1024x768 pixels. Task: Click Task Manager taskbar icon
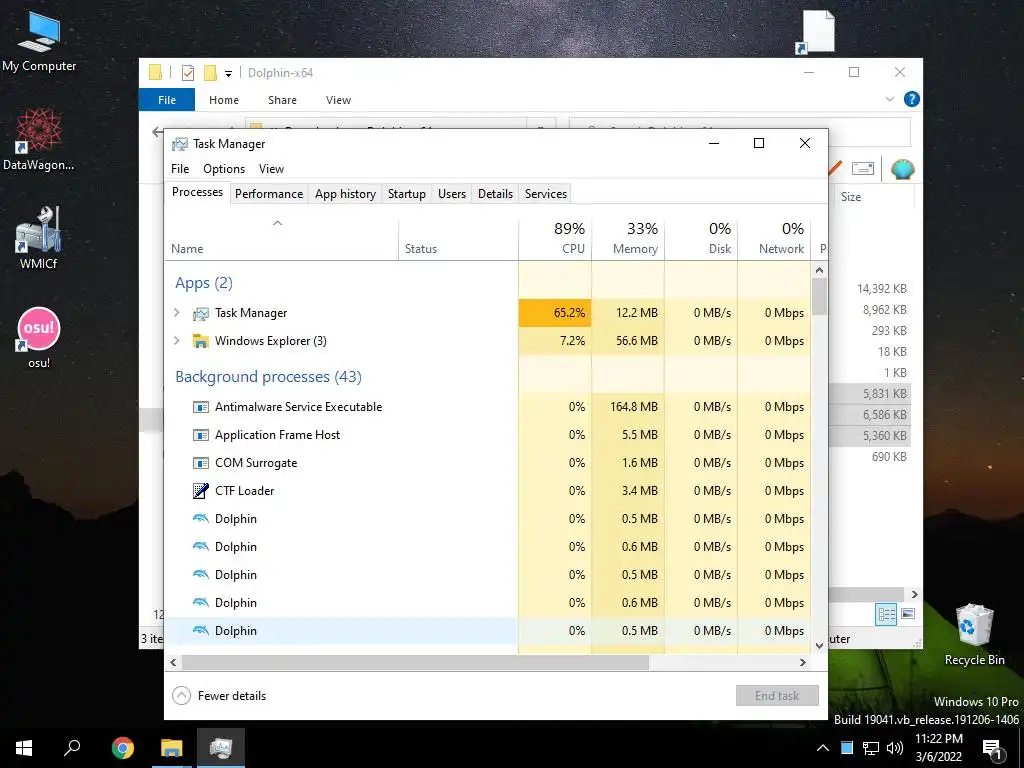coord(221,748)
